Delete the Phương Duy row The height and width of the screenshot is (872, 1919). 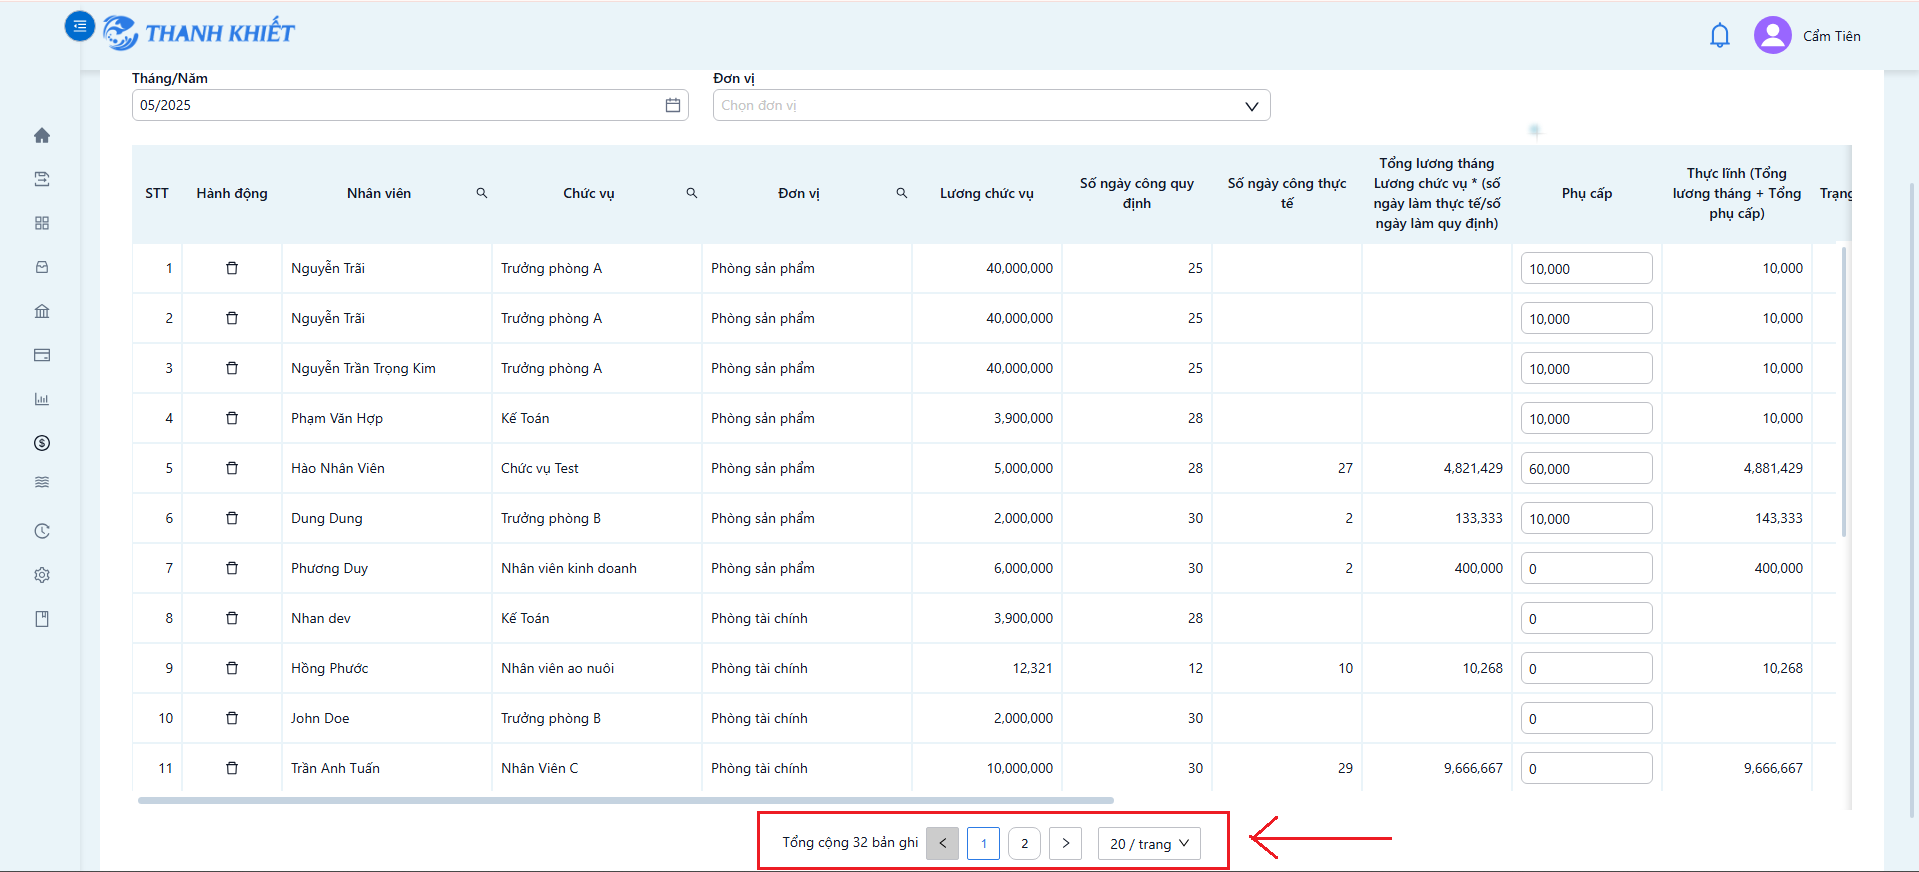232,568
